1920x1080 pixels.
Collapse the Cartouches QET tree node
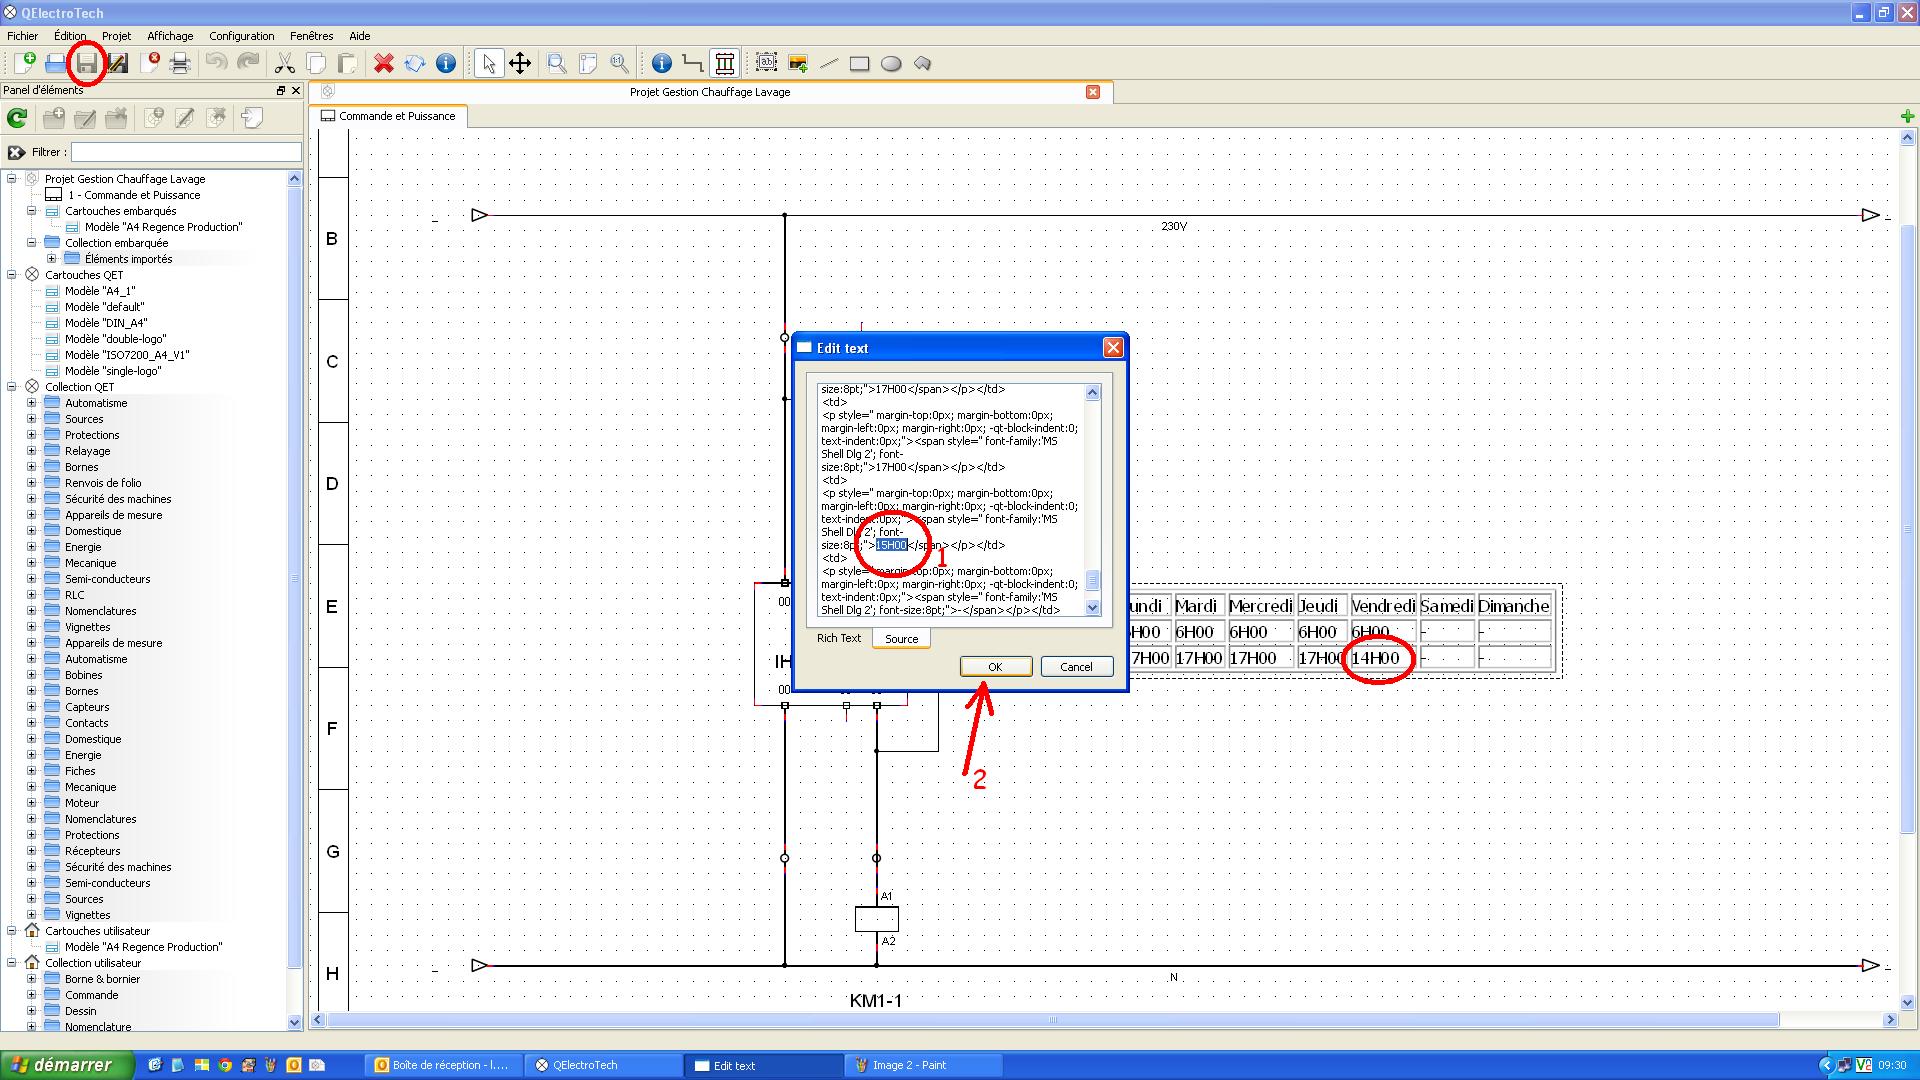click(12, 275)
